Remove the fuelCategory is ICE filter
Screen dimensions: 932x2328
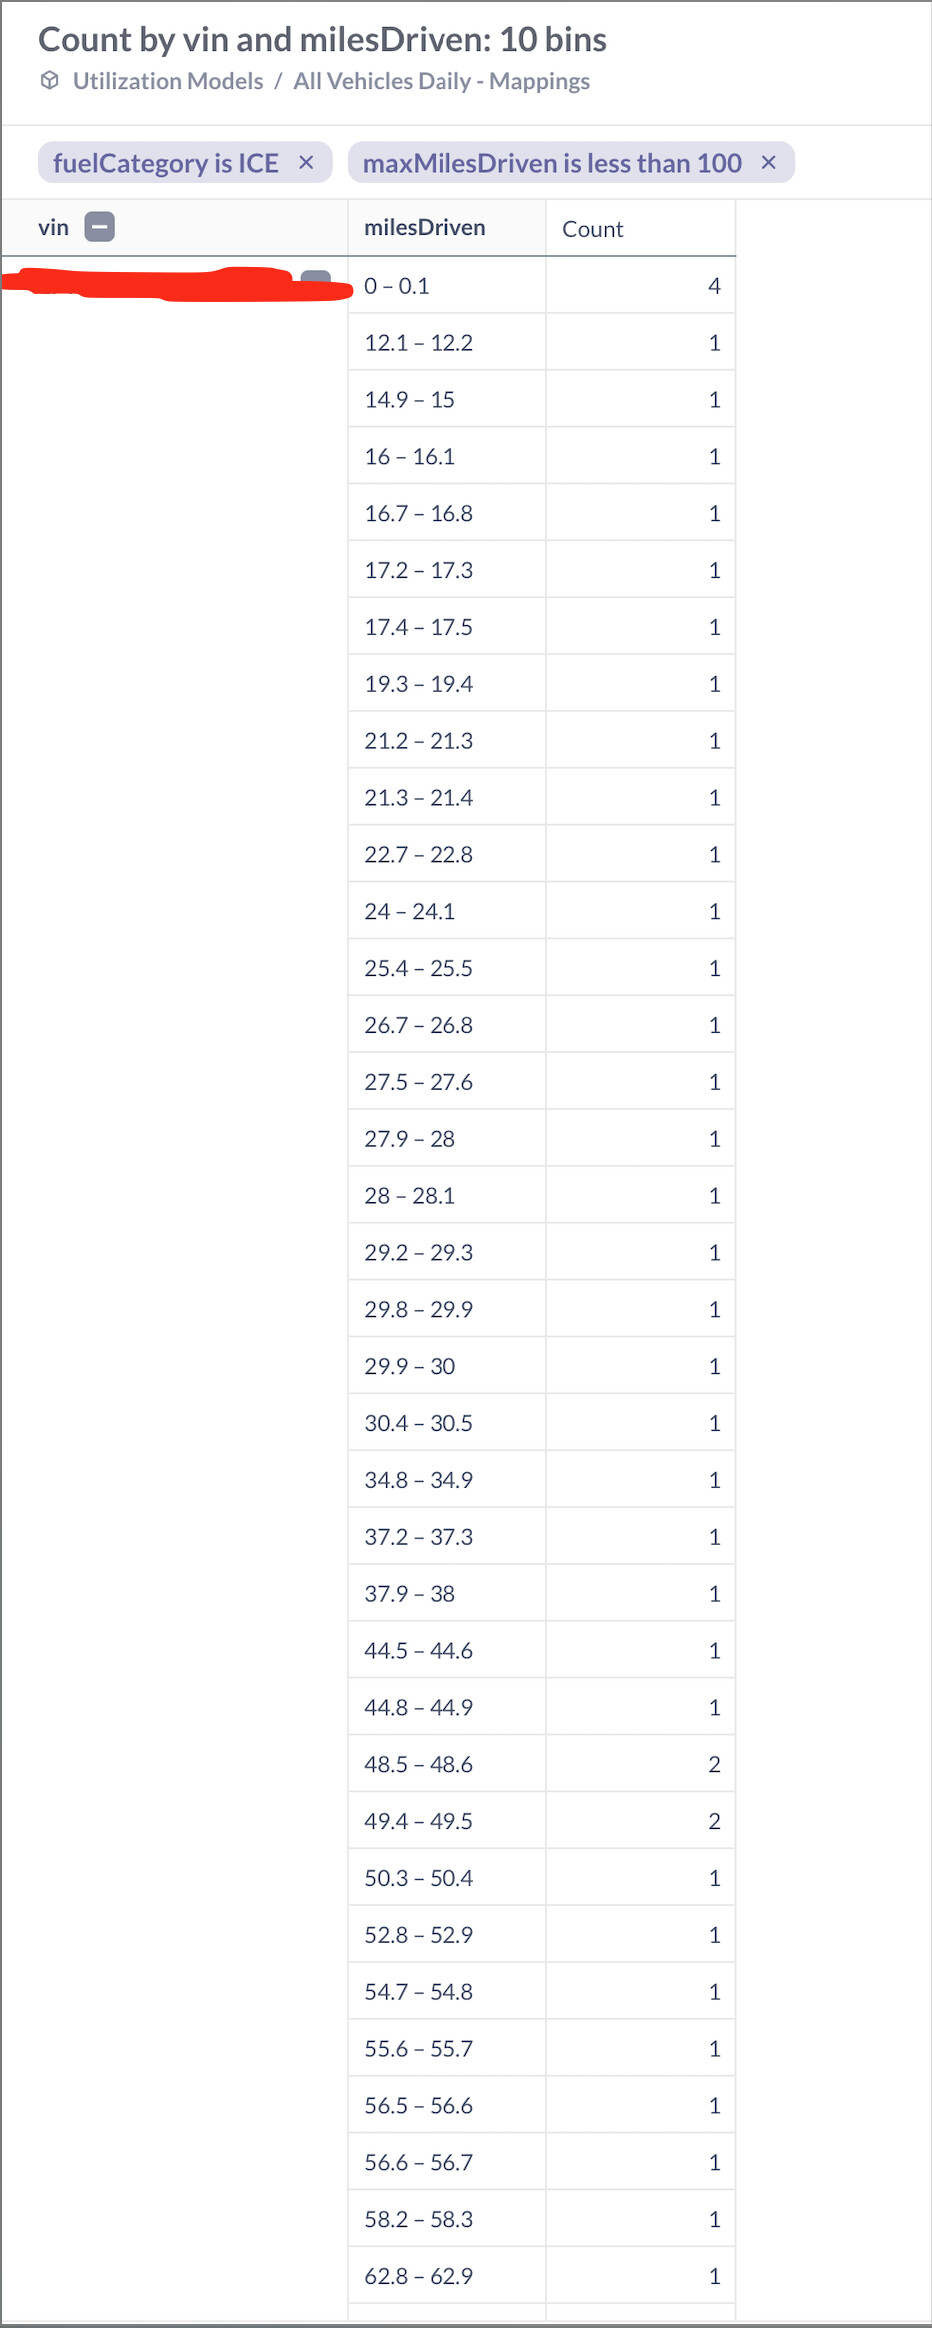[306, 162]
